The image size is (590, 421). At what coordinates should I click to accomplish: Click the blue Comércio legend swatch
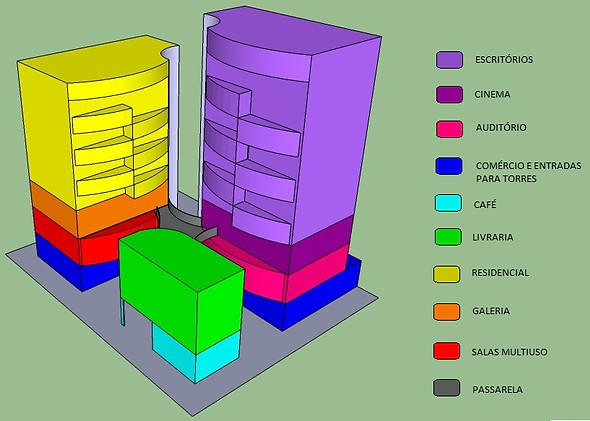pyautogui.click(x=449, y=166)
